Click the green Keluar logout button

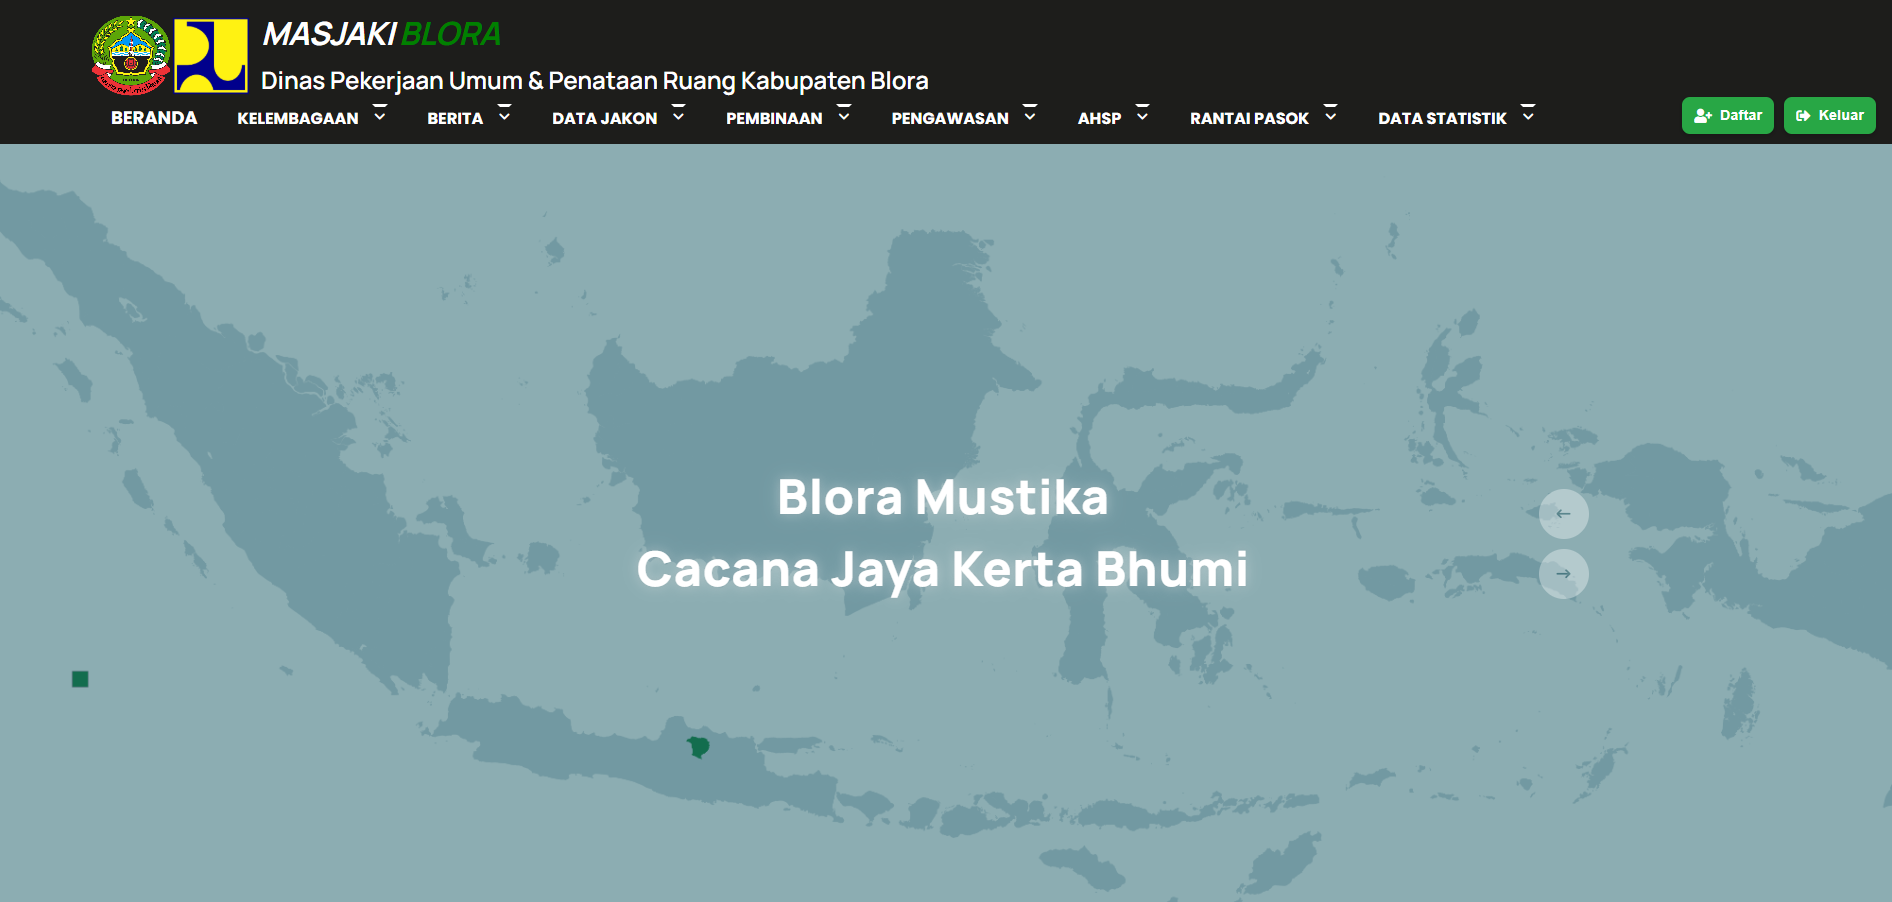[x=1829, y=115]
